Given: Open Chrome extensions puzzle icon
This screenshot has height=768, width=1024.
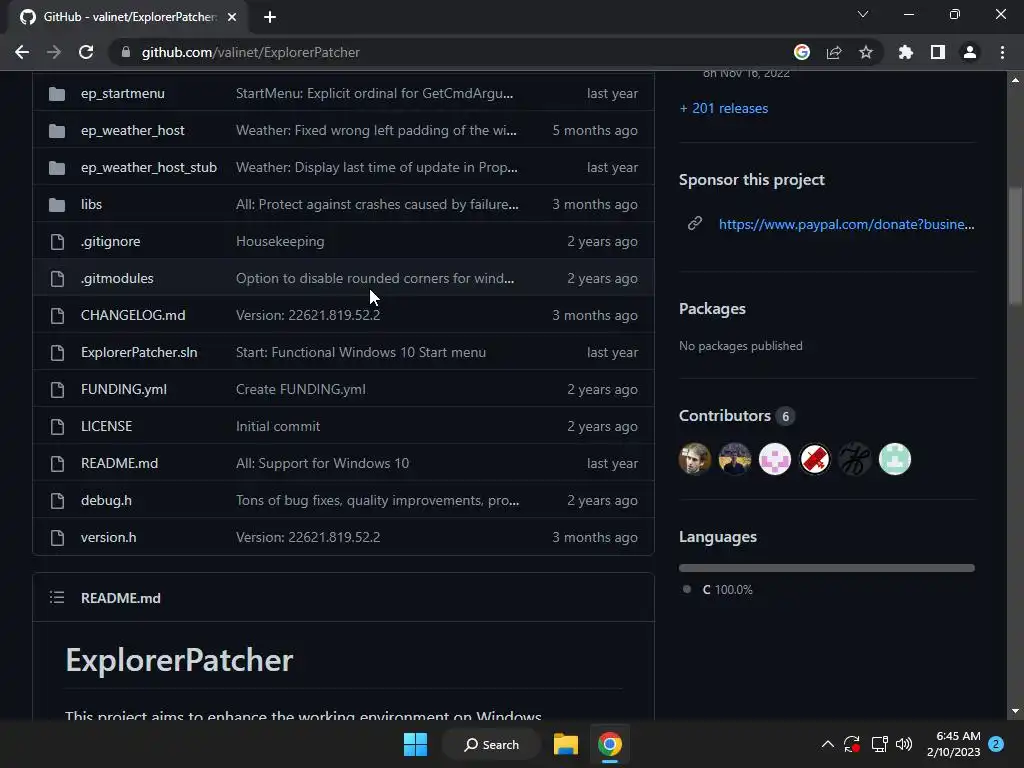Looking at the screenshot, I should tap(906, 52).
